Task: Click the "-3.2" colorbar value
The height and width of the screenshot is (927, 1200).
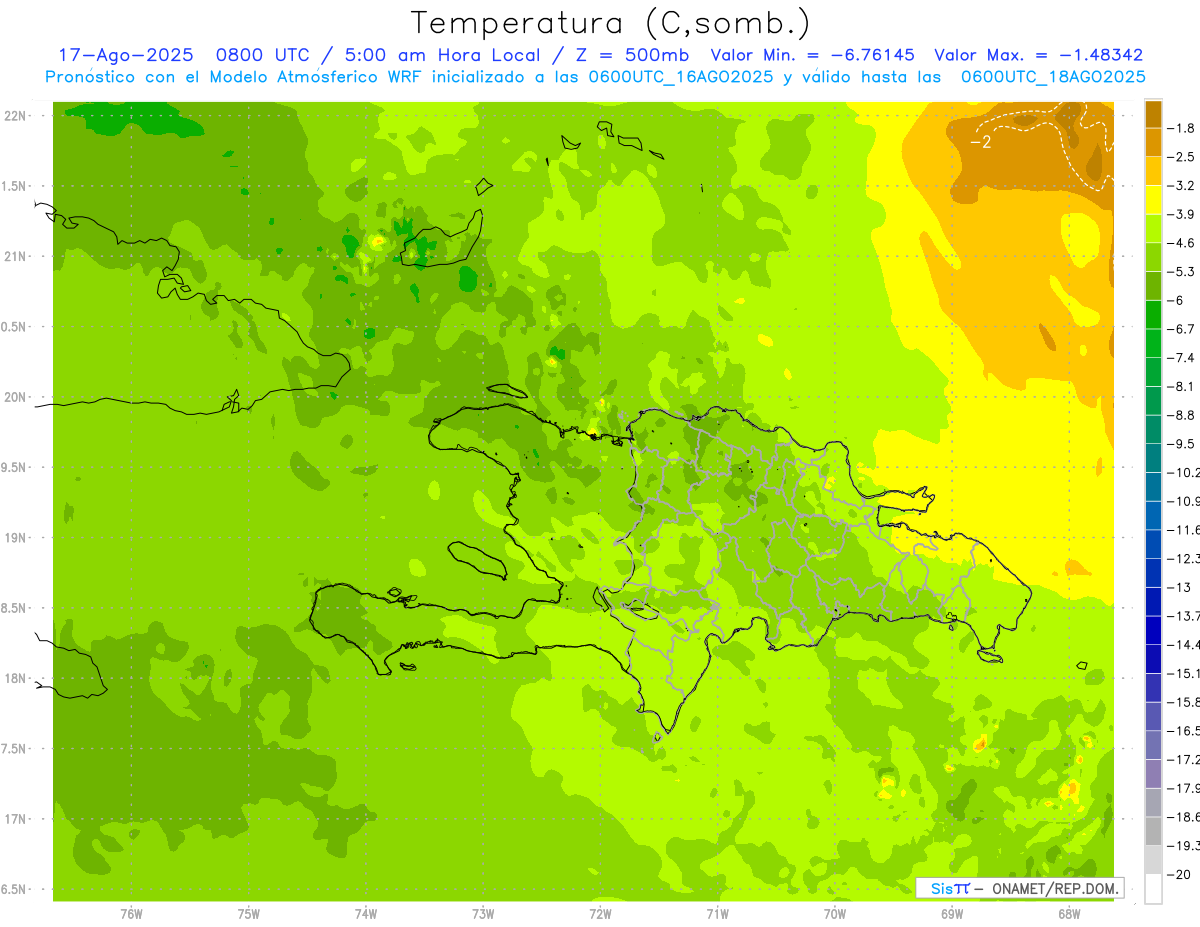Action: pos(1180,186)
